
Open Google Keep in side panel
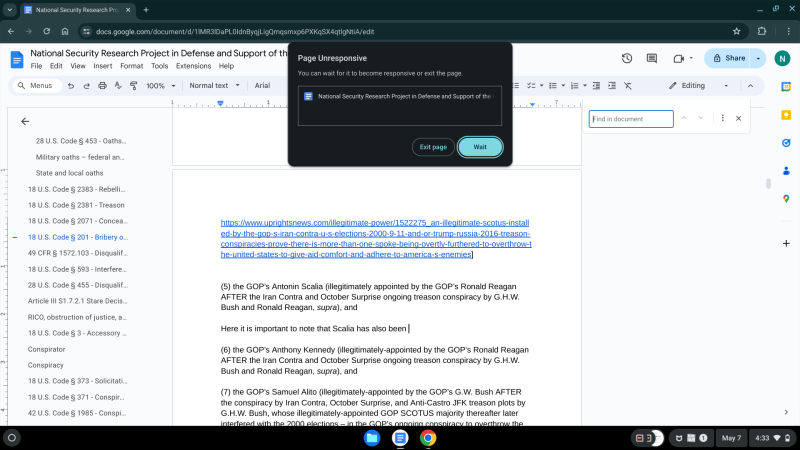tap(786, 116)
